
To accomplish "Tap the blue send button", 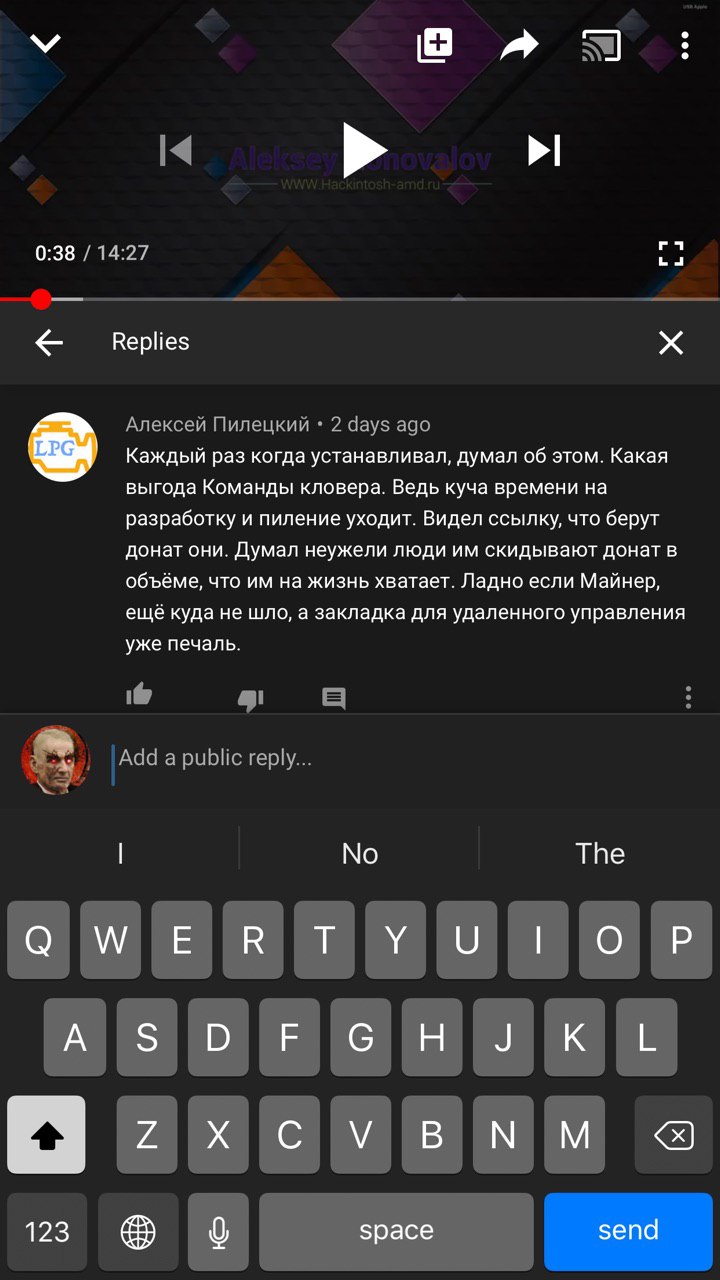I will (628, 1231).
